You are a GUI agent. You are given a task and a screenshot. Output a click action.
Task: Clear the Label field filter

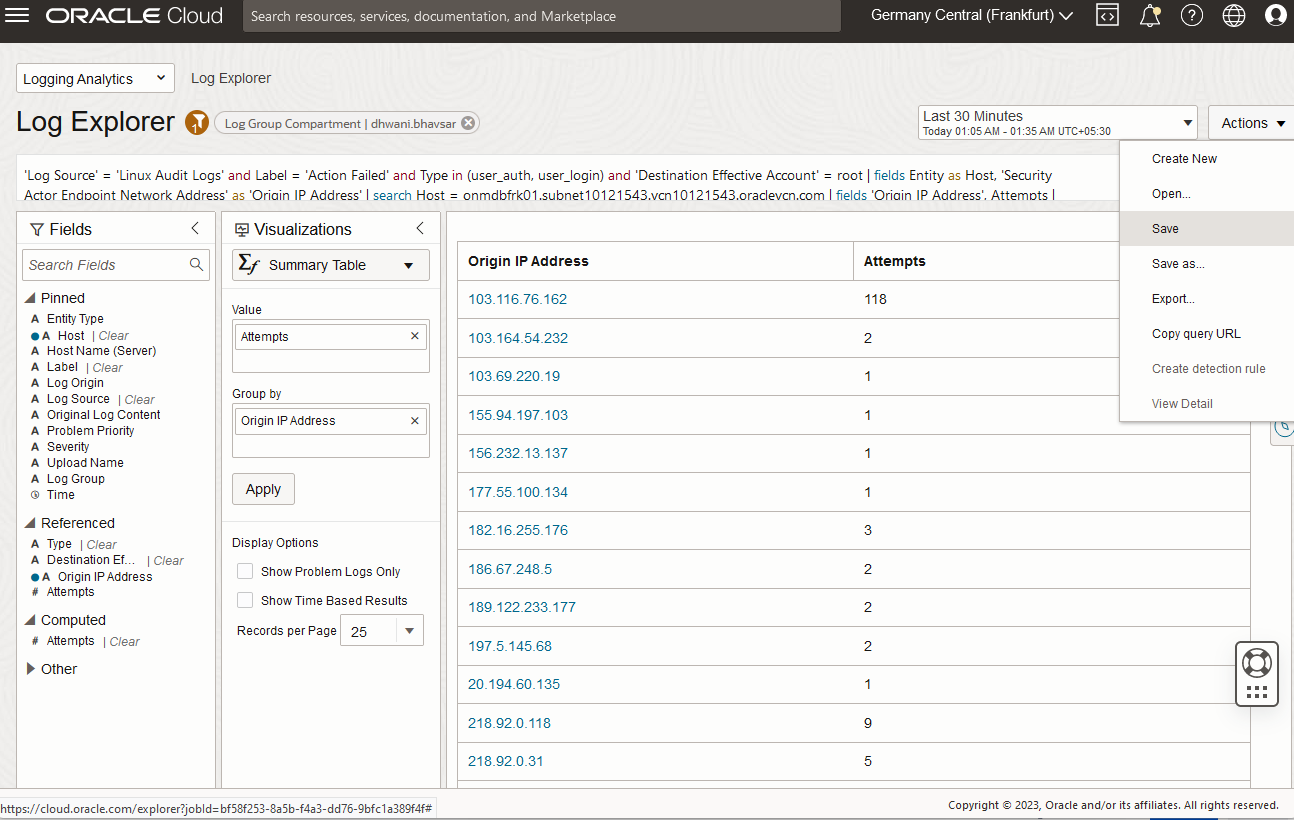click(108, 368)
